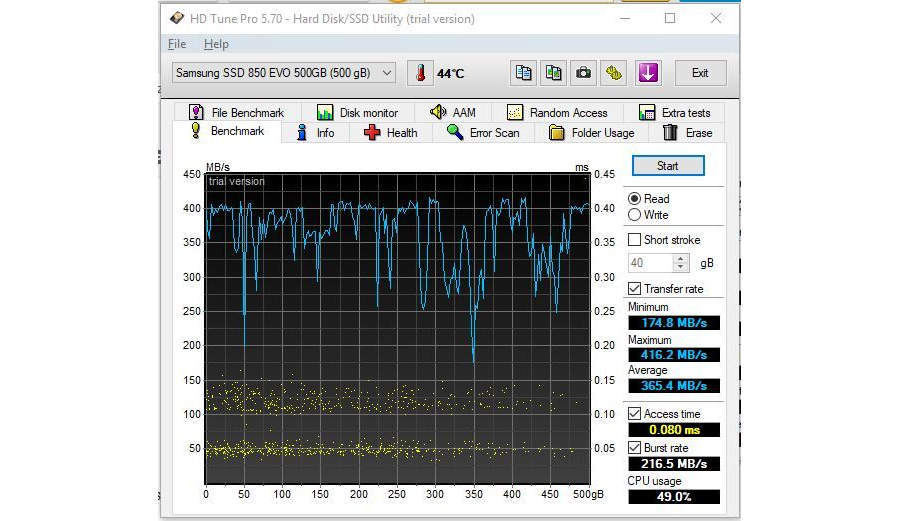Image resolution: width=900 pixels, height=521 pixels.
Task: Open the Extra tests tab
Action: (675, 112)
